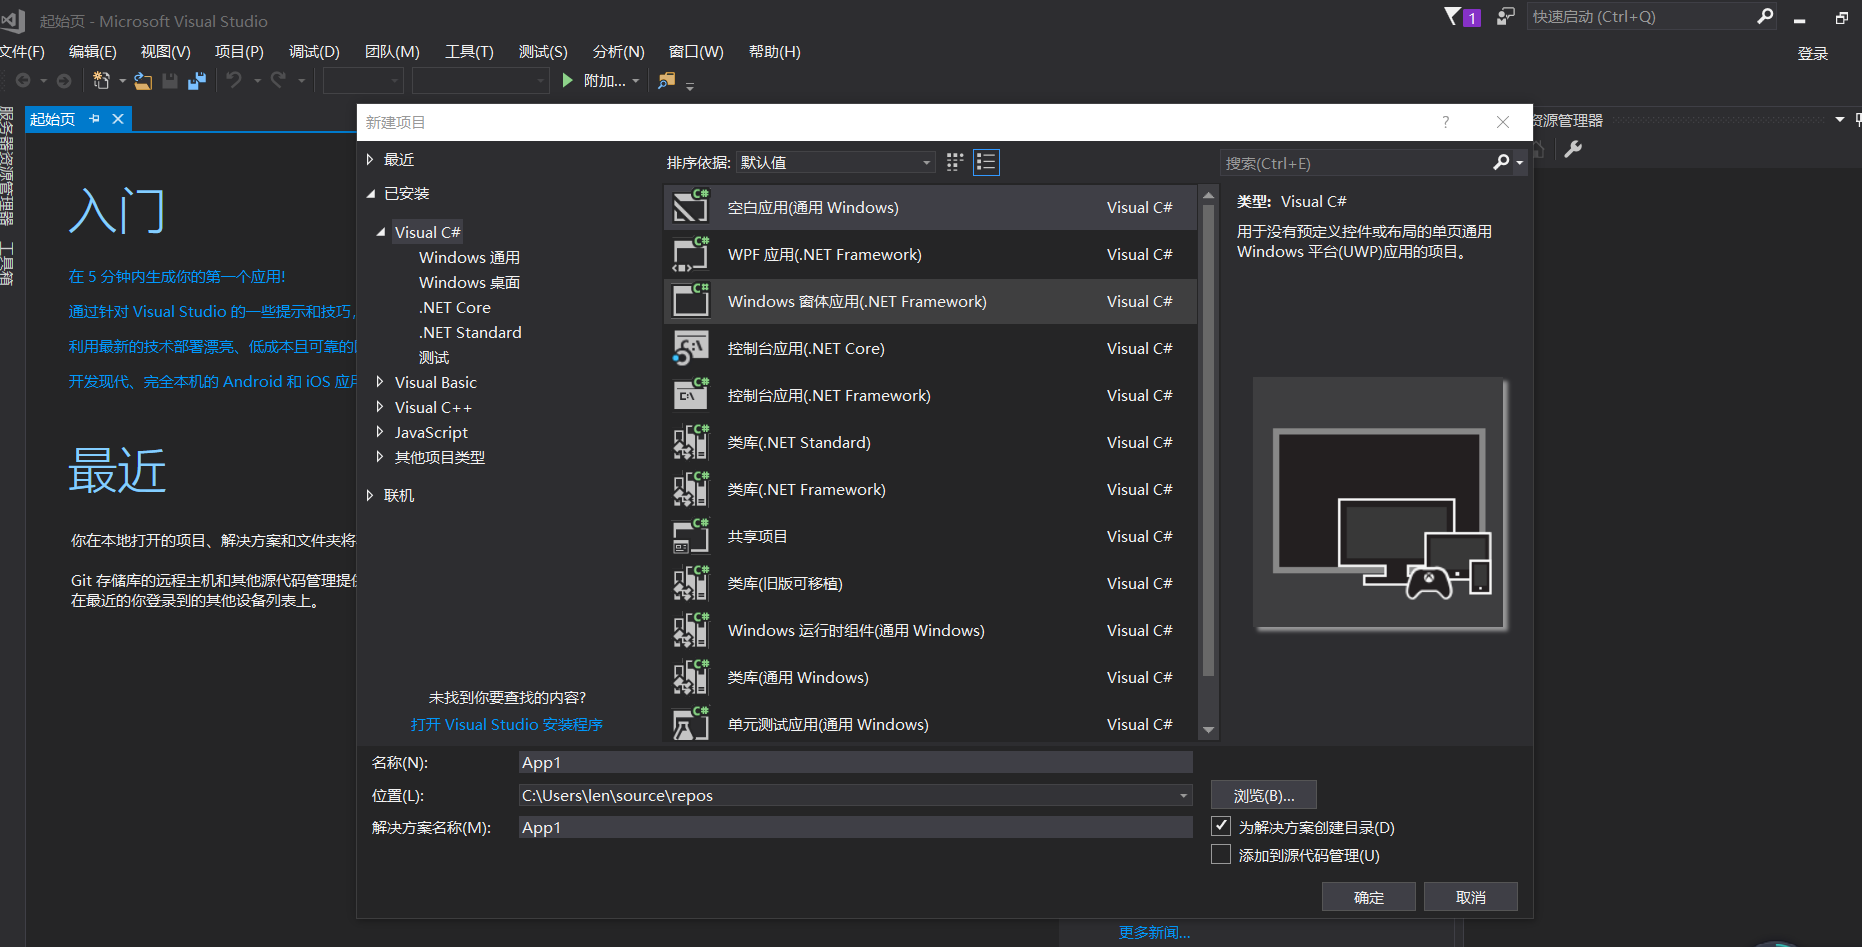Select the 测试 tree item under Visual C#
The width and height of the screenshot is (1862, 947).
434,357
